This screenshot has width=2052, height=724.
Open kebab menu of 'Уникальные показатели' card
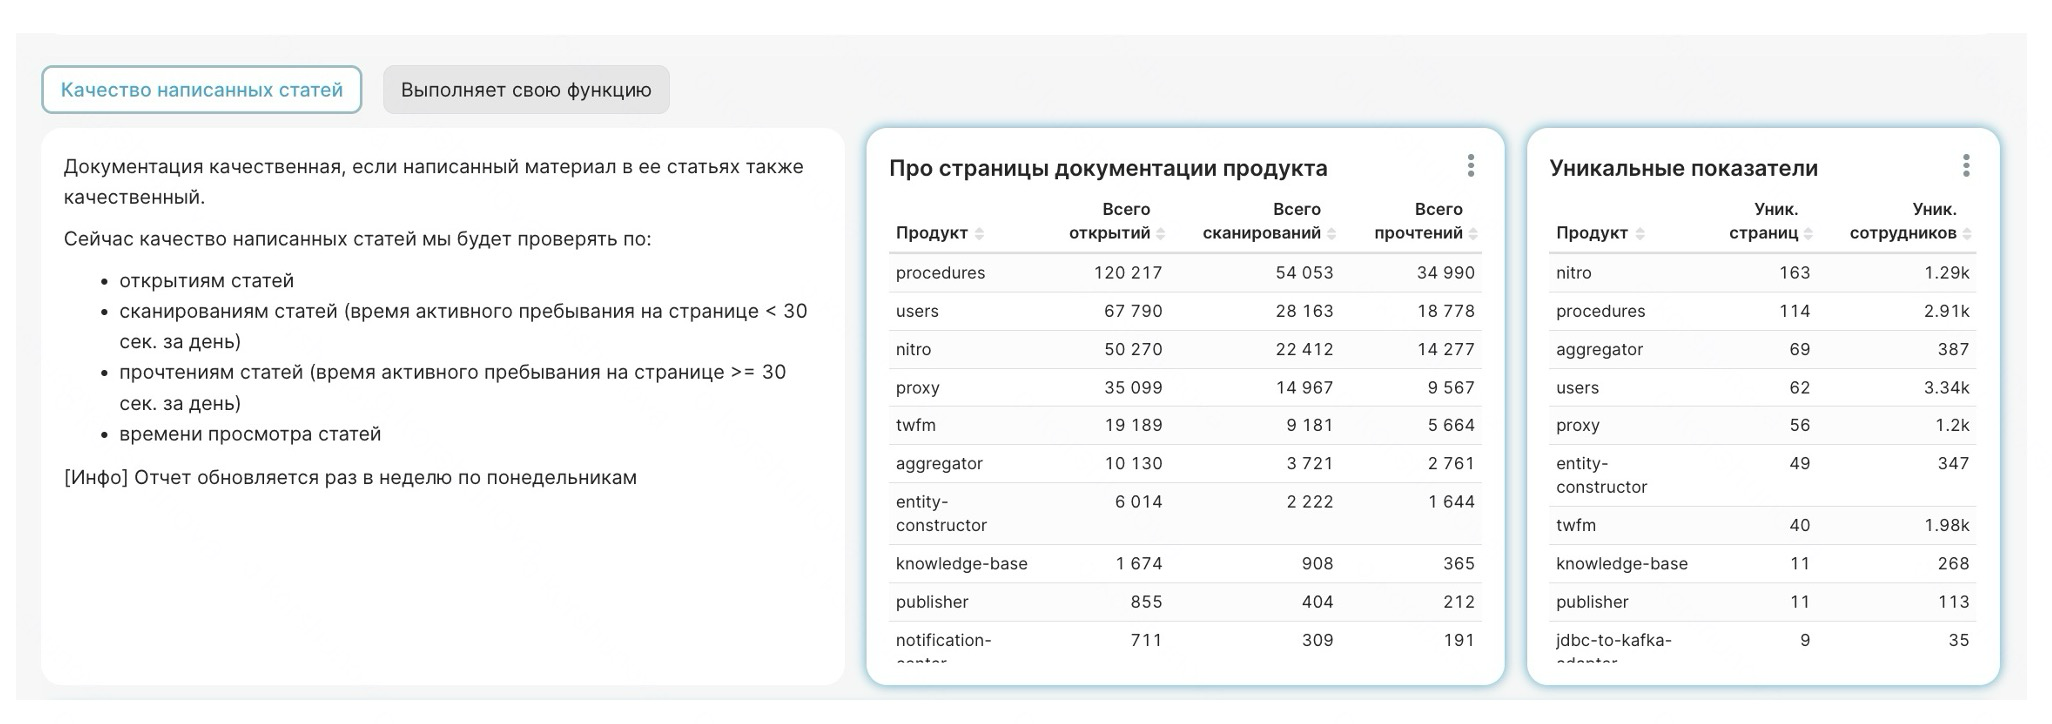(x=1965, y=166)
